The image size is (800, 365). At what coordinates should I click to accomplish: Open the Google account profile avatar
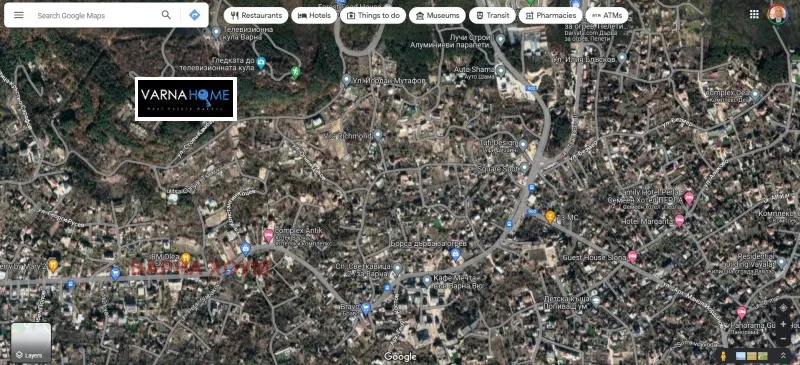[x=778, y=14]
